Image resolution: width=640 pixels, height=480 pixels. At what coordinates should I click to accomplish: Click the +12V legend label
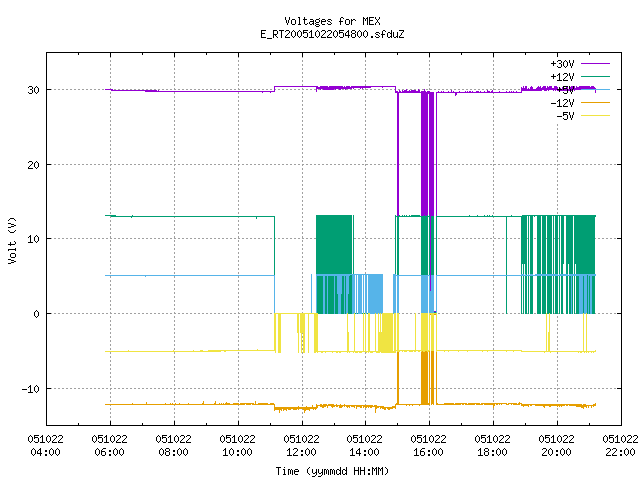click(562, 77)
